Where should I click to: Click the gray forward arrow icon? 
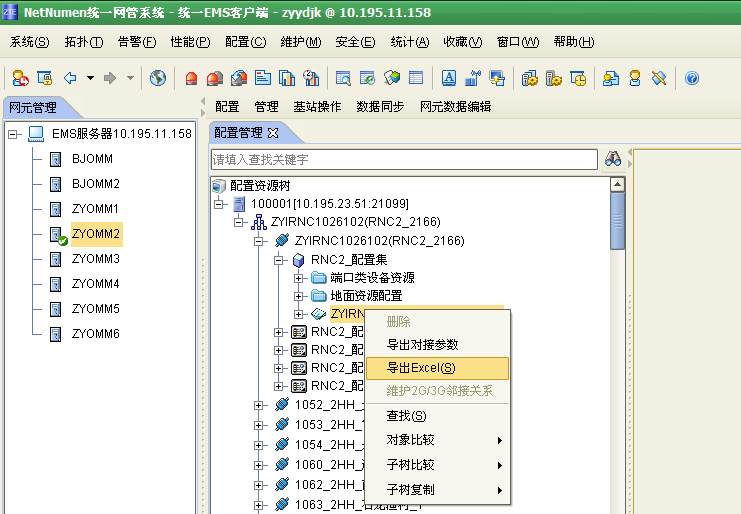pyautogui.click(x=110, y=78)
